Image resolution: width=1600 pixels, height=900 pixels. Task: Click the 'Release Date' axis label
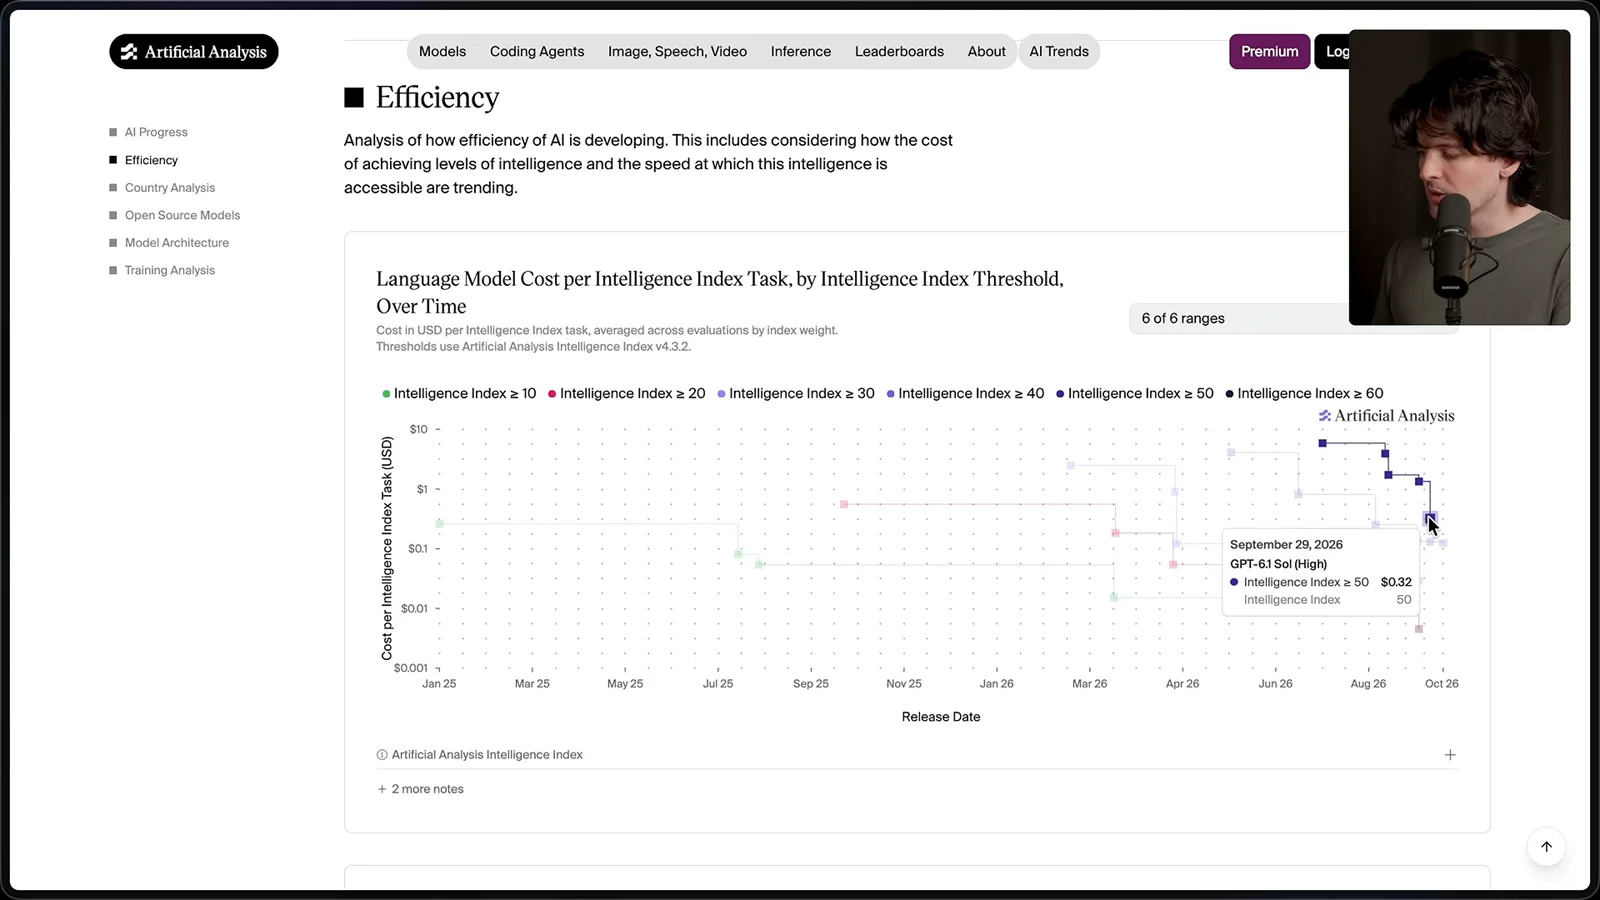941,717
